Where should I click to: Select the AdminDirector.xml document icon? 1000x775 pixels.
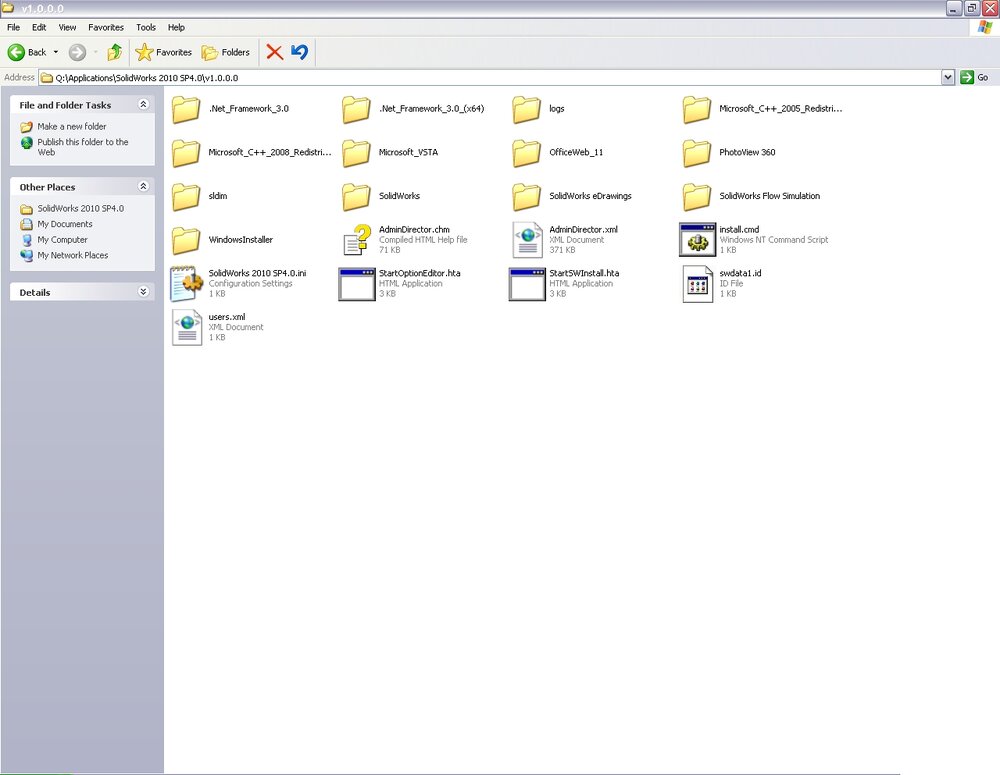pos(527,240)
